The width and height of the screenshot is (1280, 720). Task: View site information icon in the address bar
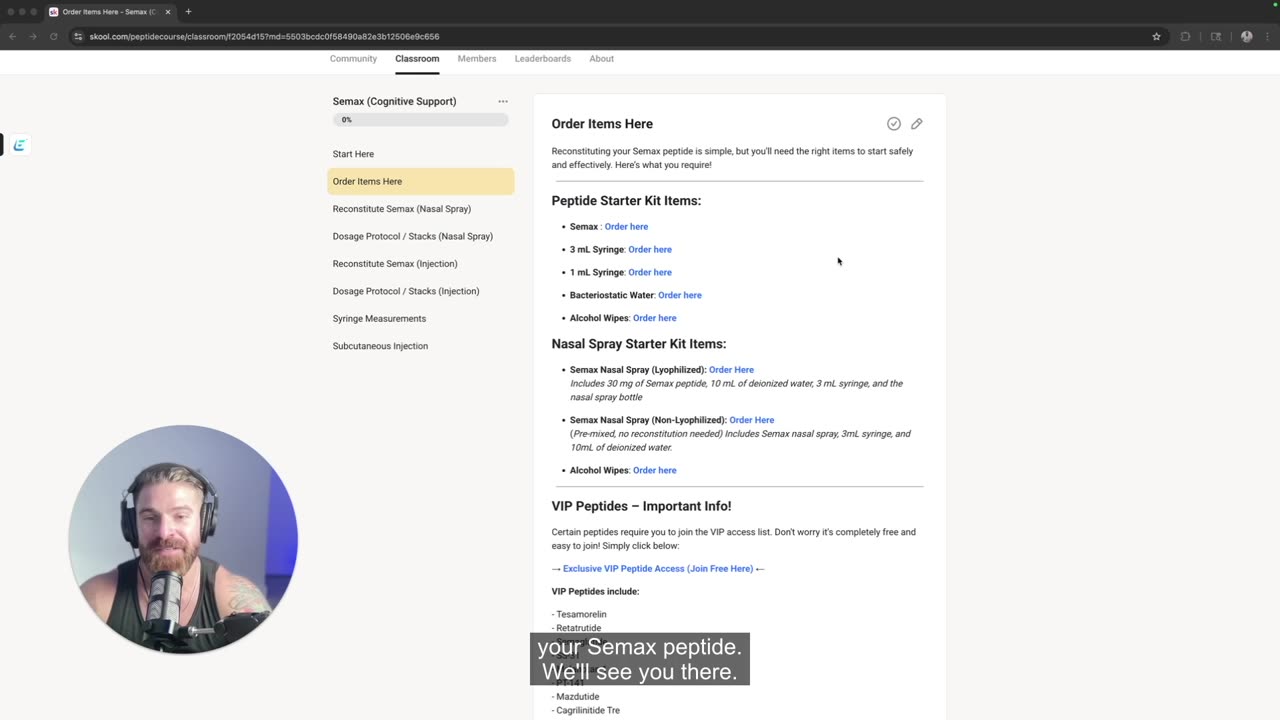click(x=79, y=36)
